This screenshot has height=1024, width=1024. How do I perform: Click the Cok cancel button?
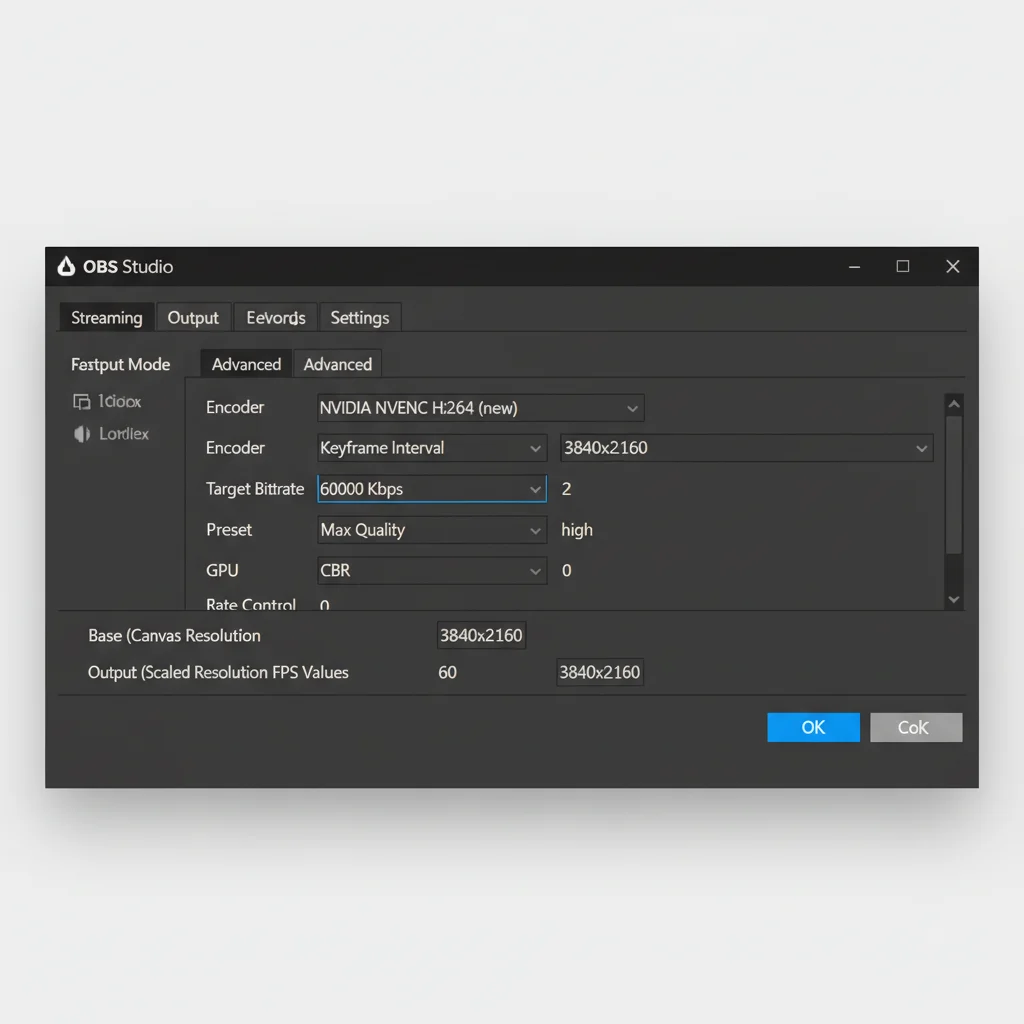tap(916, 727)
